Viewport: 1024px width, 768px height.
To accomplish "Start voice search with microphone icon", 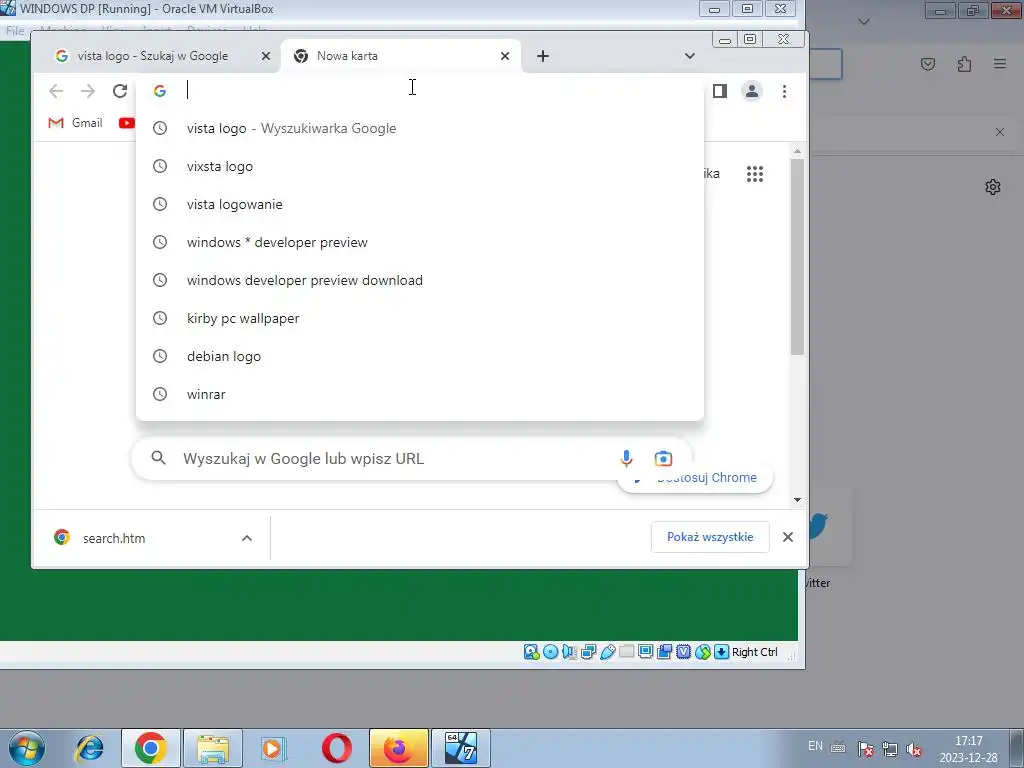I will (x=626, y=458).
